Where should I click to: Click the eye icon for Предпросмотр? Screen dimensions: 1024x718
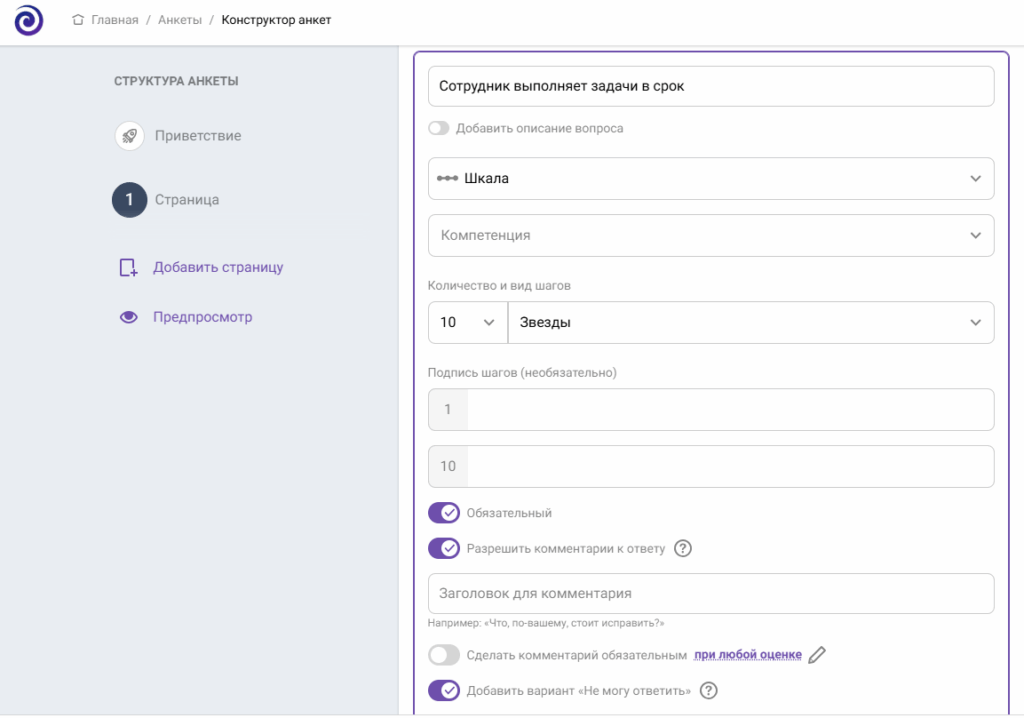pyautogui.click(x=128, y=317)
